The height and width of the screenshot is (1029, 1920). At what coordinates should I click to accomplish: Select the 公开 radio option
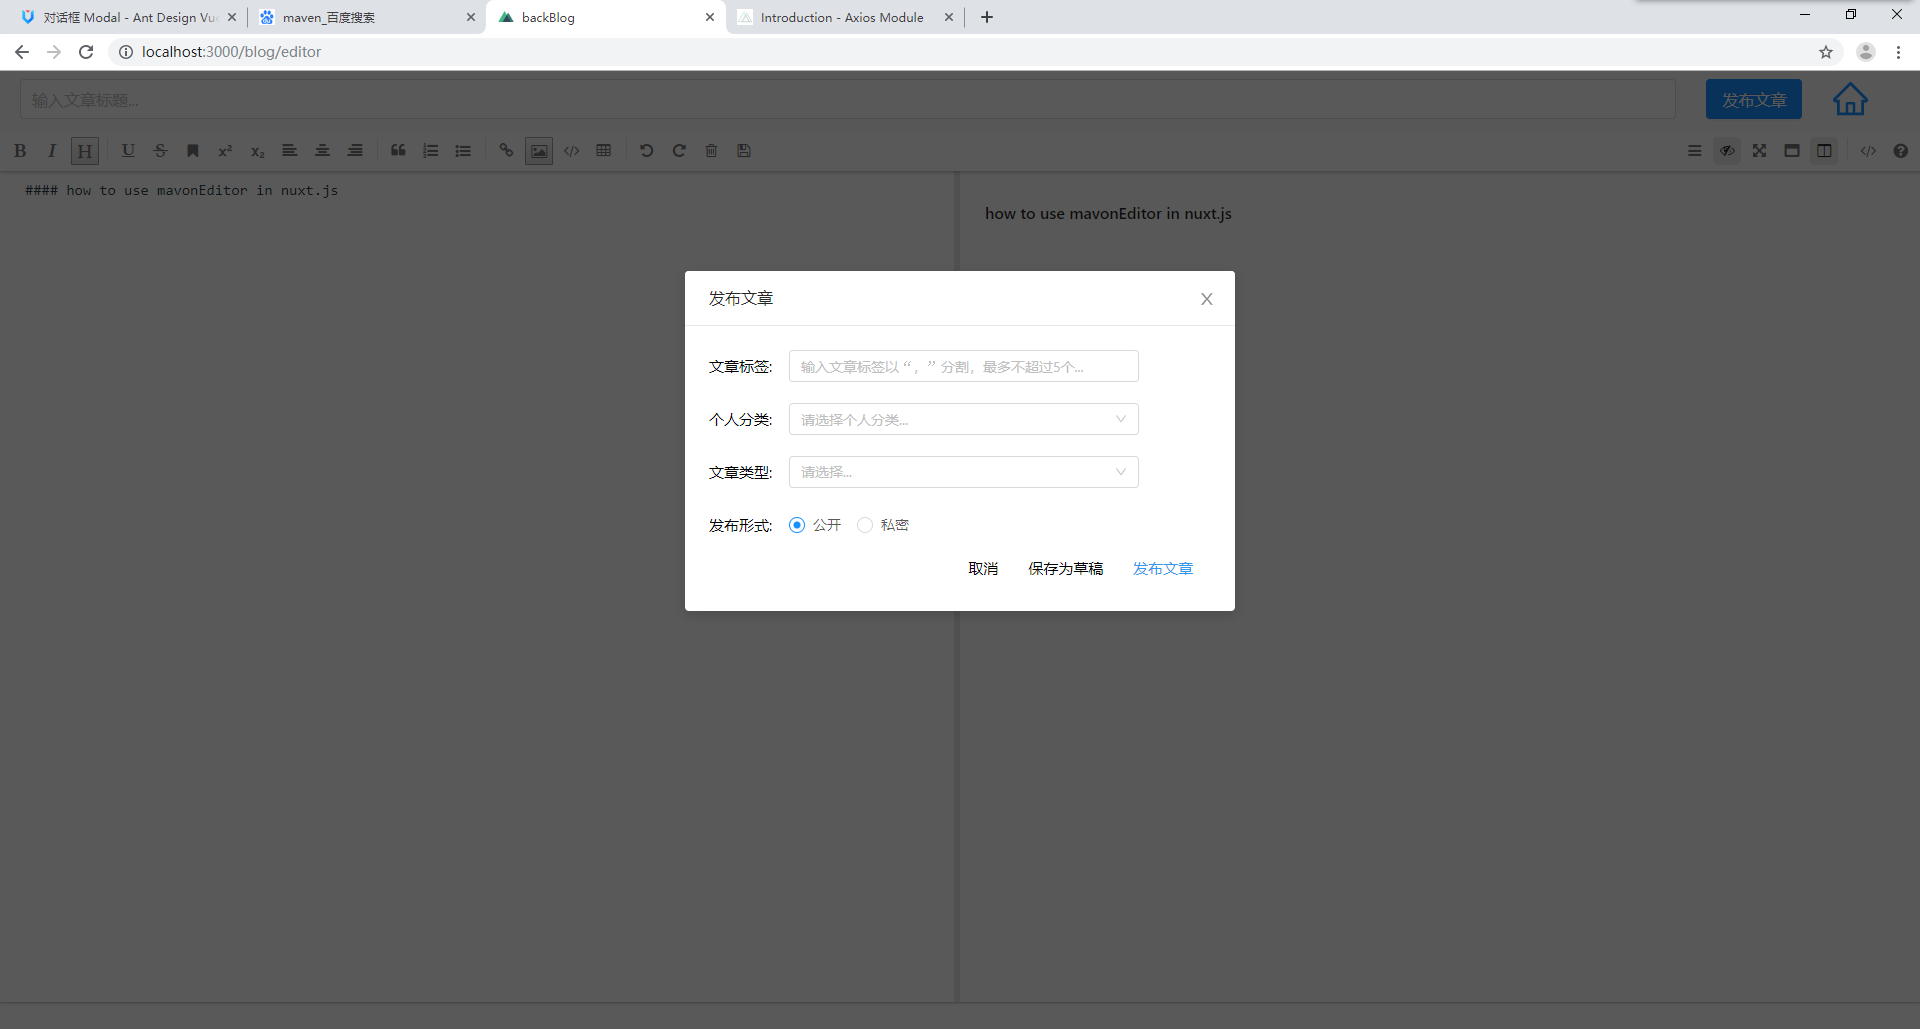797,525
